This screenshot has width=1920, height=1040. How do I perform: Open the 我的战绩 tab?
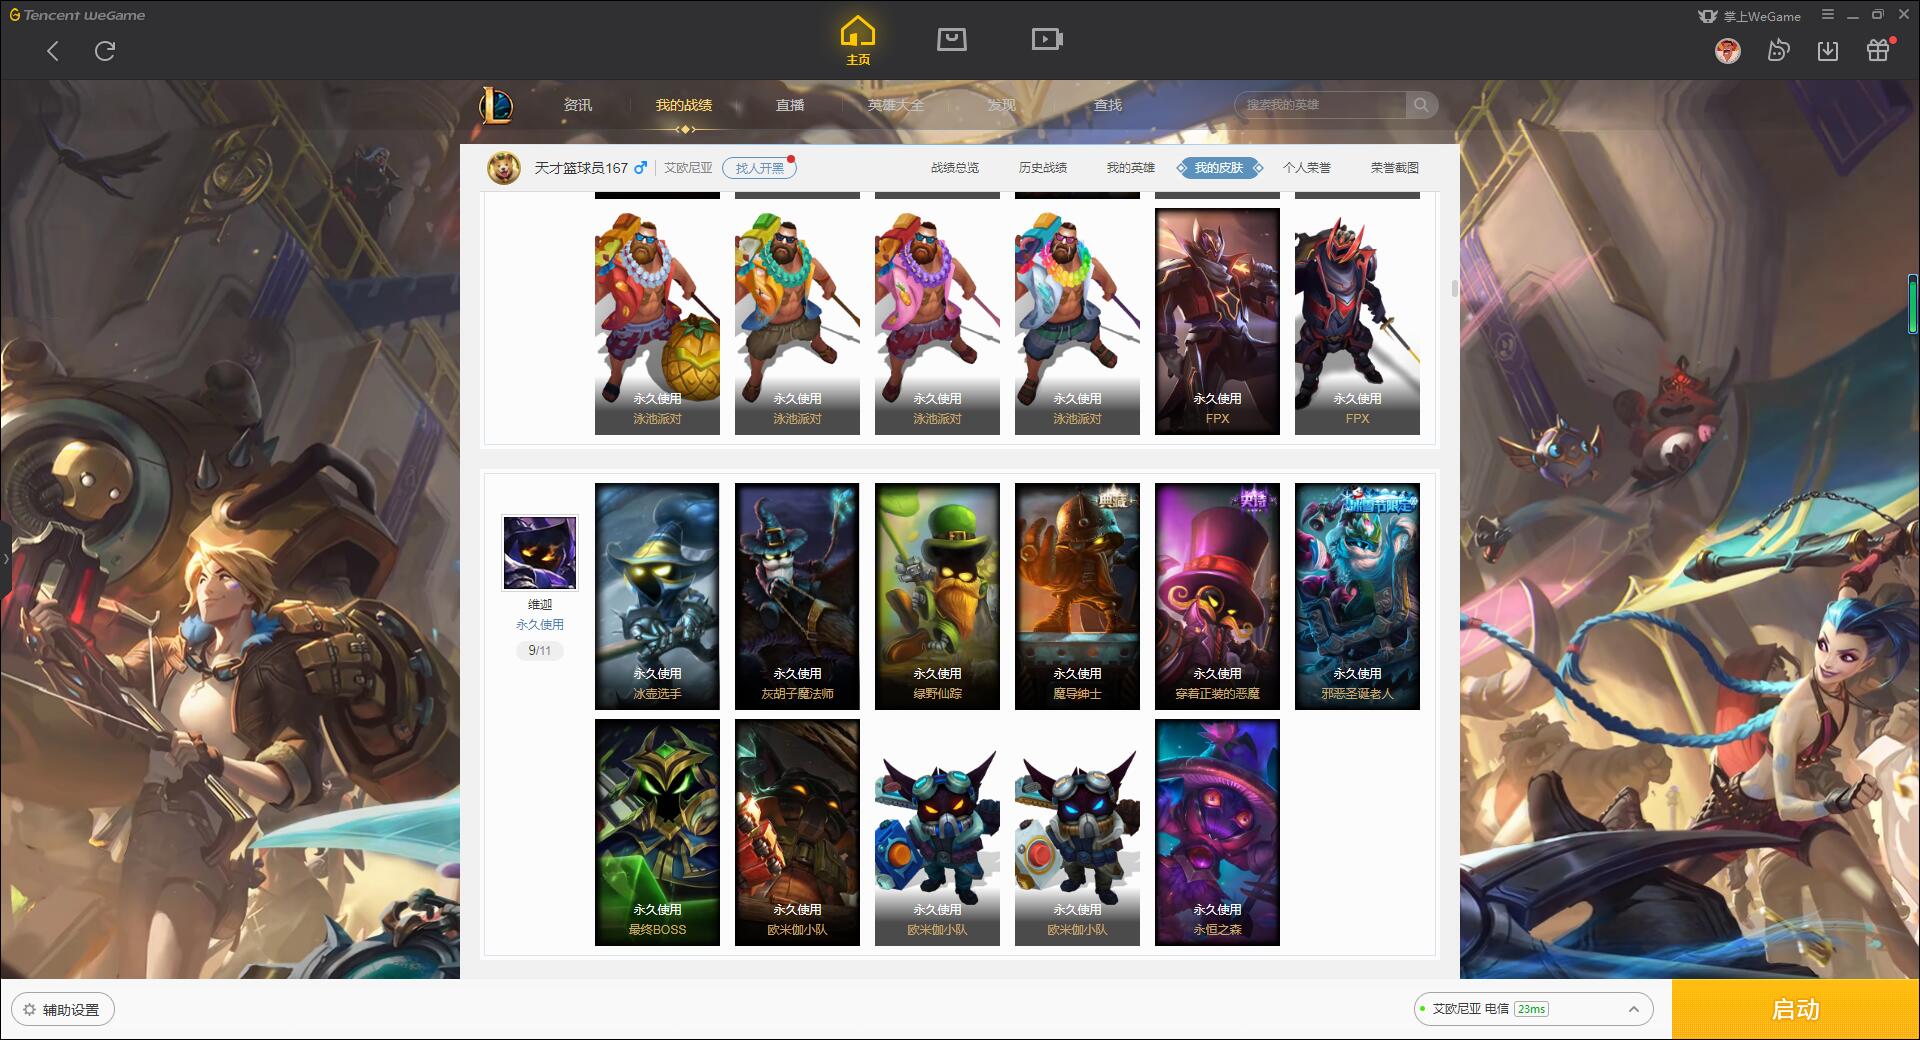tap(684, 105)
